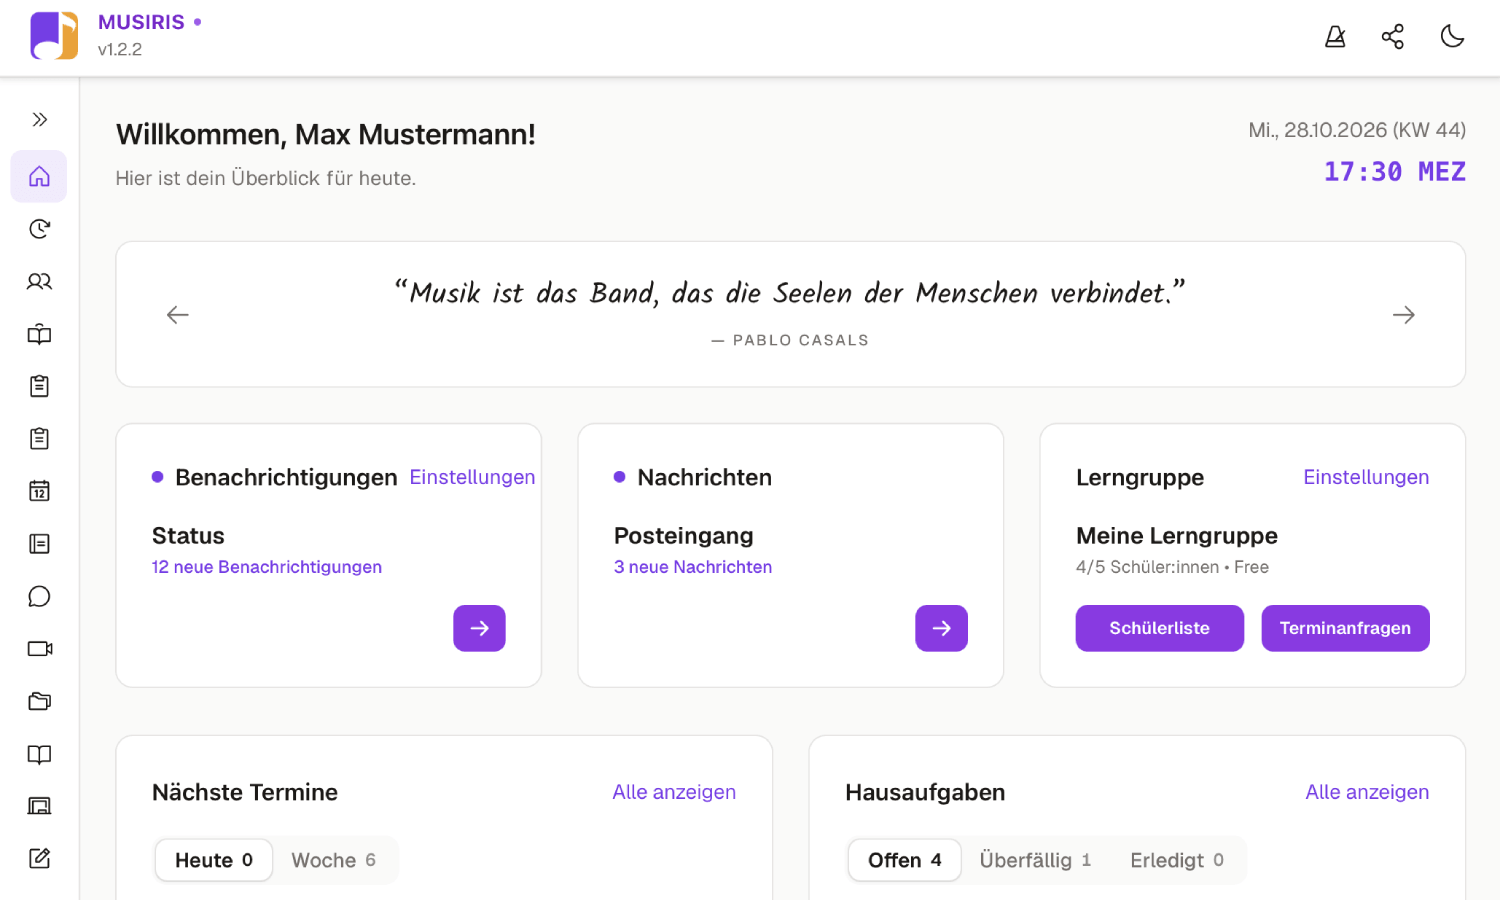Open the notebook list icon in sidebar
1500x900 pixels.
tap(39, 544)
